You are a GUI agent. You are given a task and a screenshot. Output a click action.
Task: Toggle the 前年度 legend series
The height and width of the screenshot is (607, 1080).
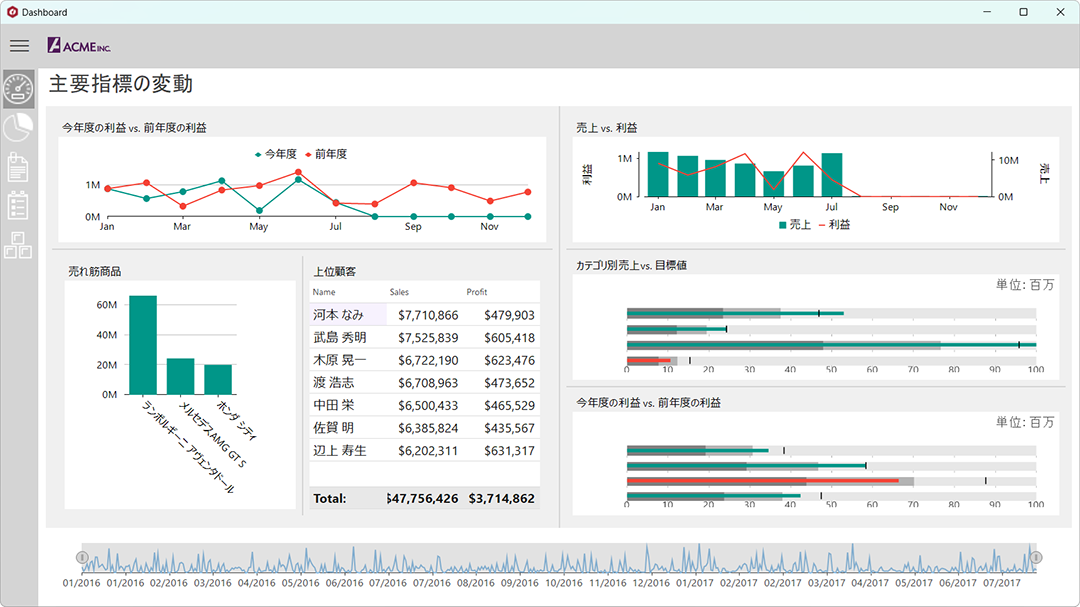[326, 154]
